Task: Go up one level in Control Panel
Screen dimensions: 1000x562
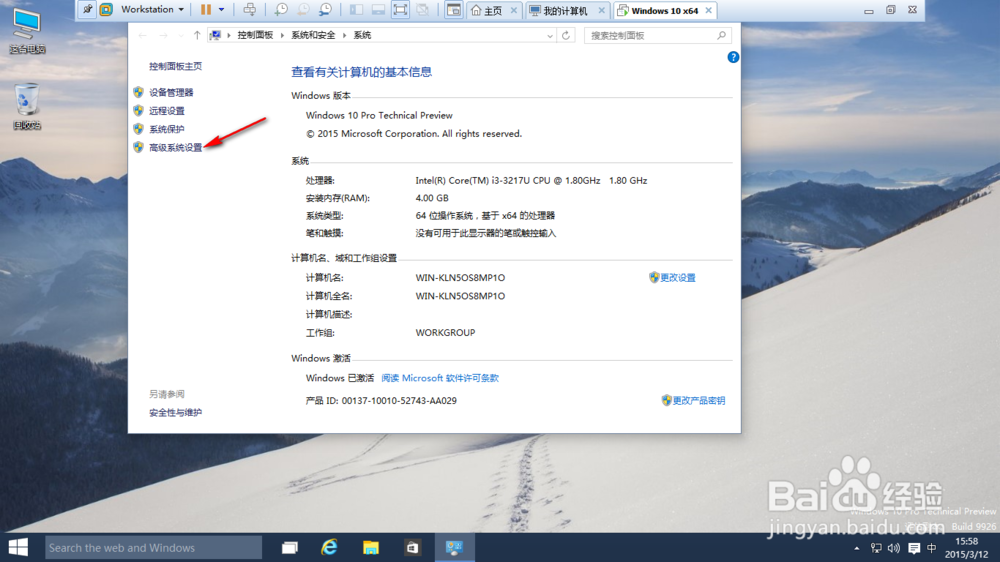Action: point(197,36)
